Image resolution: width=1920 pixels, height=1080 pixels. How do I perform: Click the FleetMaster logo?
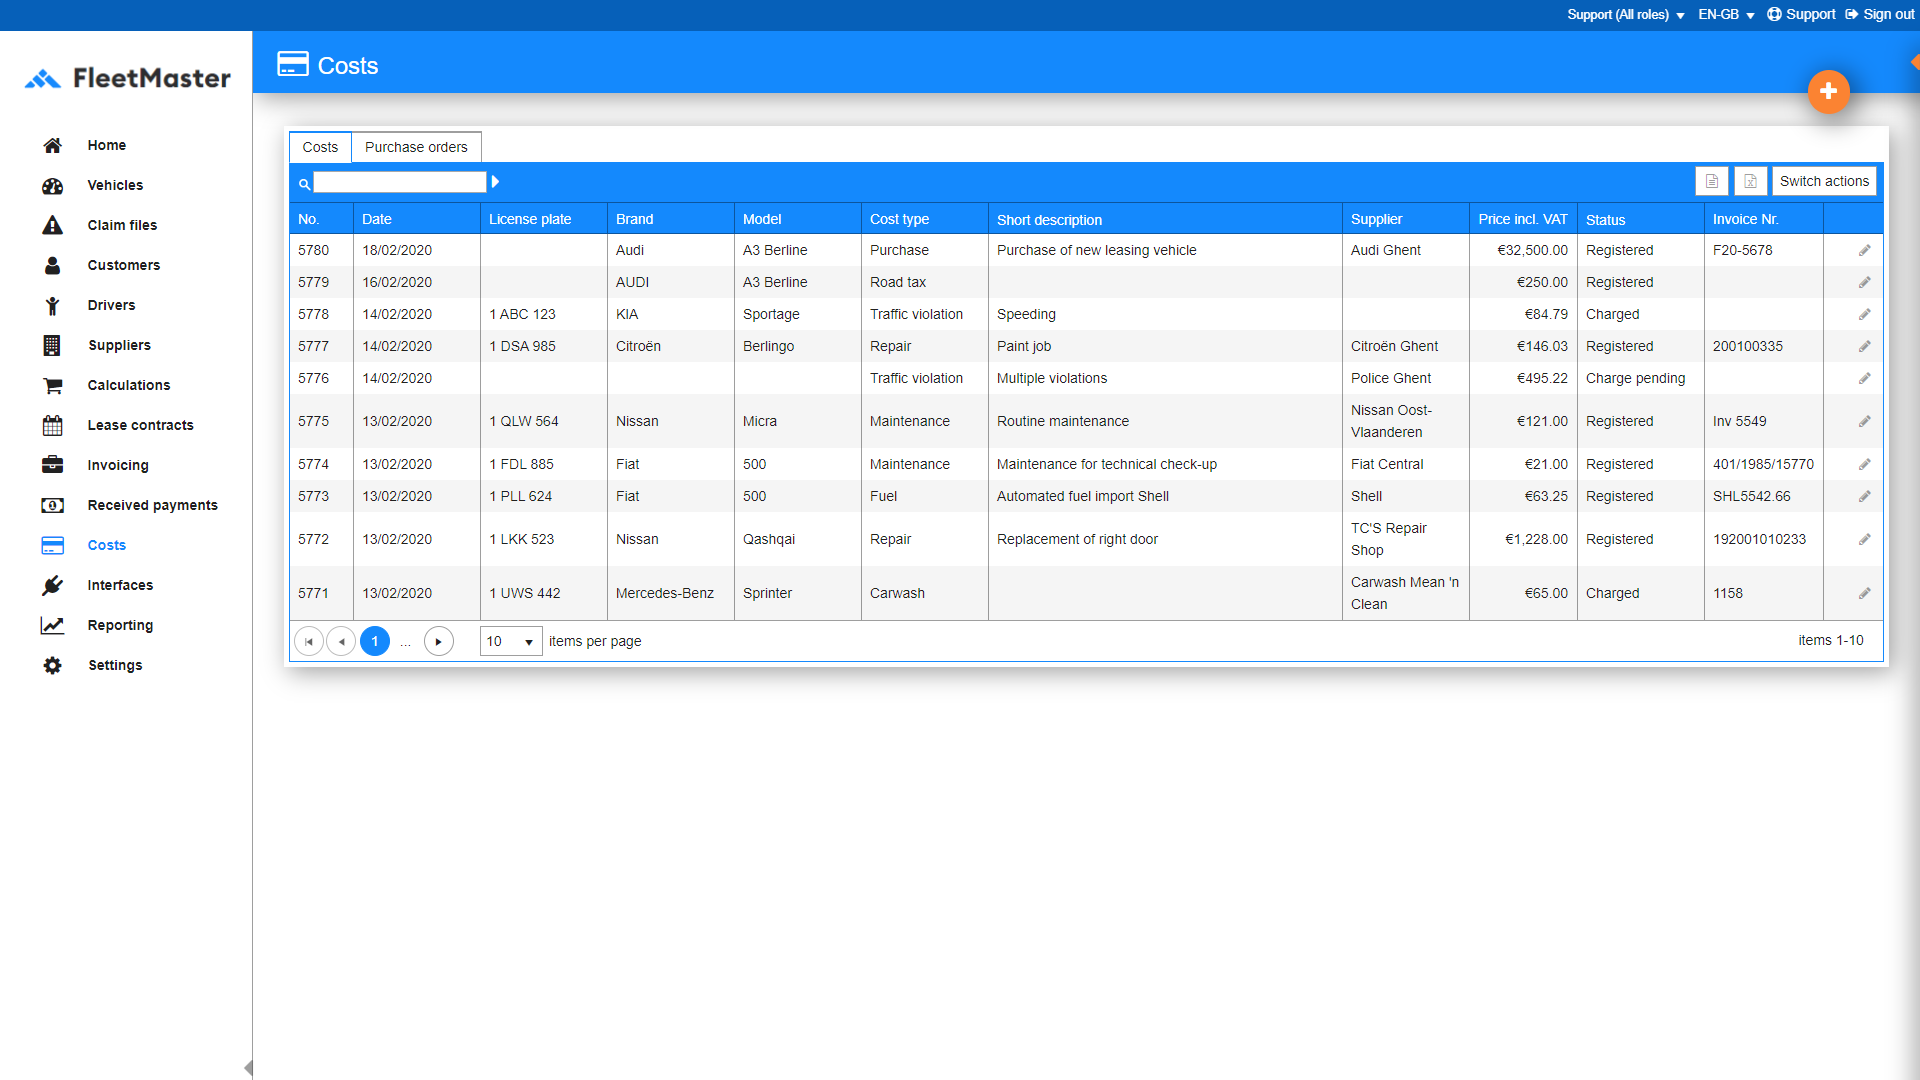pyautogui.click(x=127, y=78)
